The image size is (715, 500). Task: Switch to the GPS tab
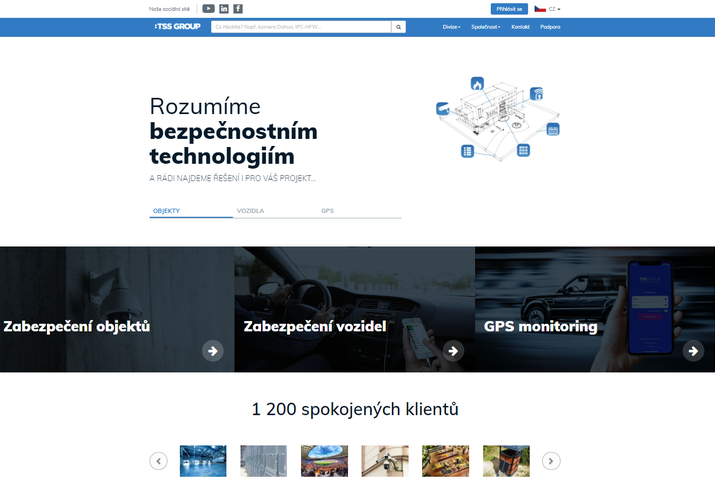click(327, 211)
